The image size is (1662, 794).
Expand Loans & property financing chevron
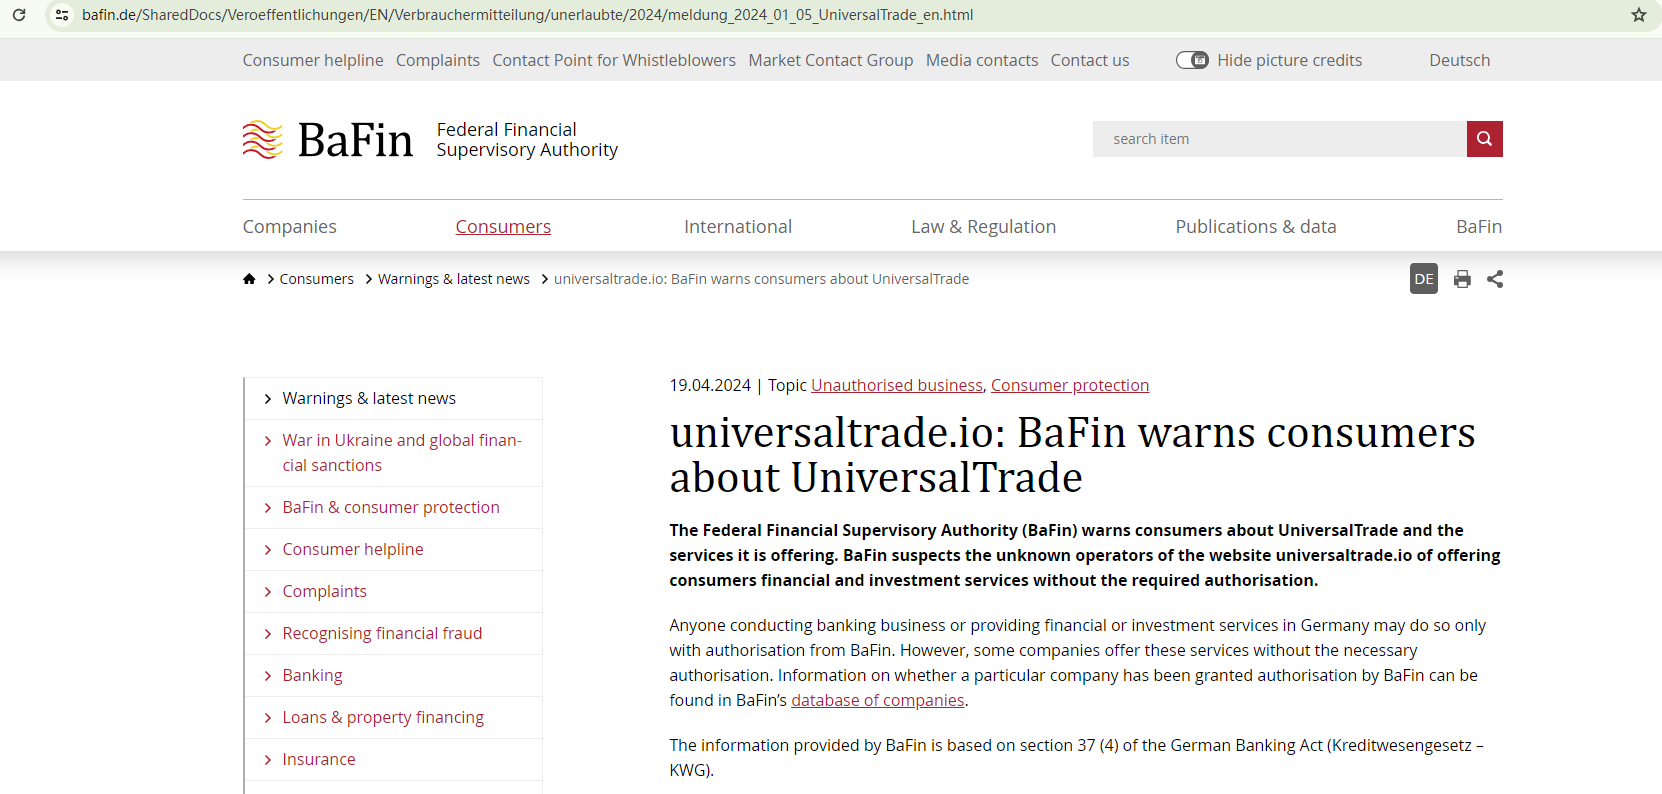[x=268, y=718]
